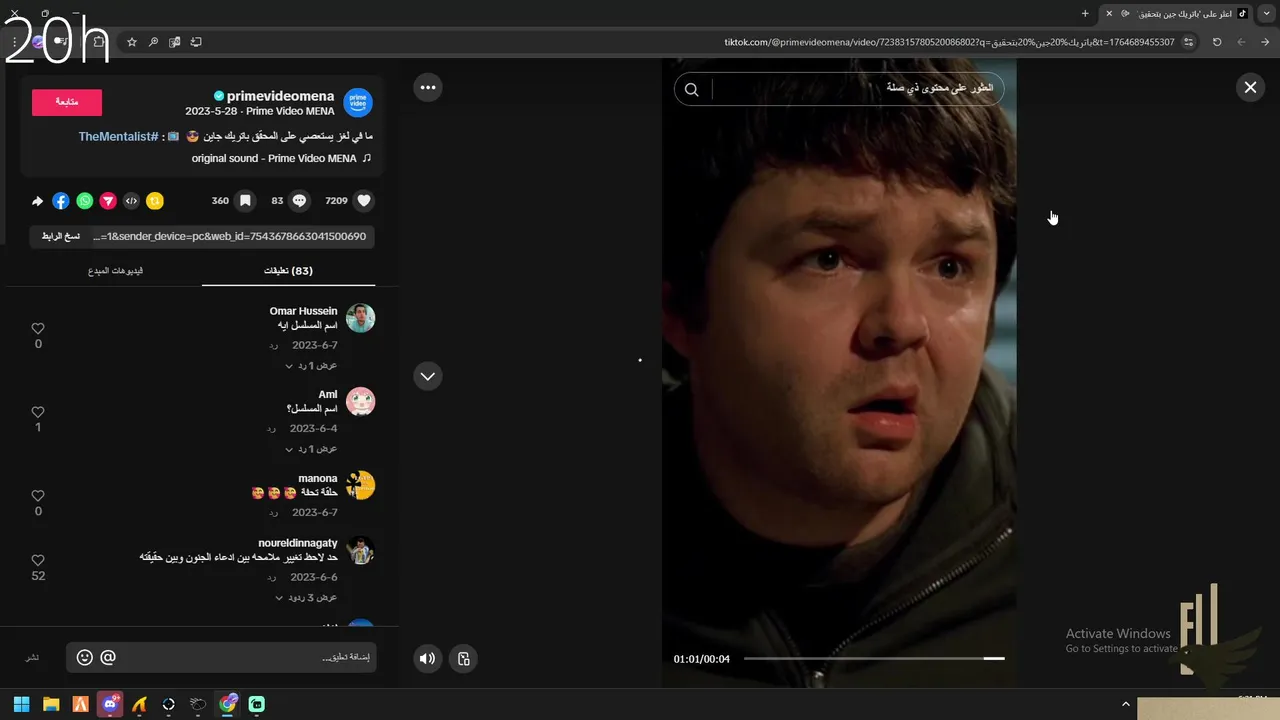Like the video with the heart icon, 7209
Viewport: 1280px width, 720px height.
364,201
